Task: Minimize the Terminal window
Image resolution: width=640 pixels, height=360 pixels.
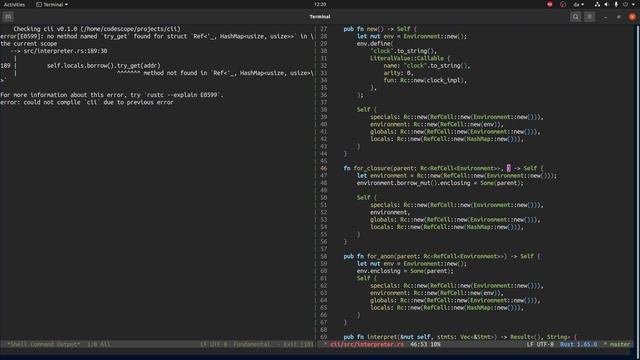Action: [605, 17]
